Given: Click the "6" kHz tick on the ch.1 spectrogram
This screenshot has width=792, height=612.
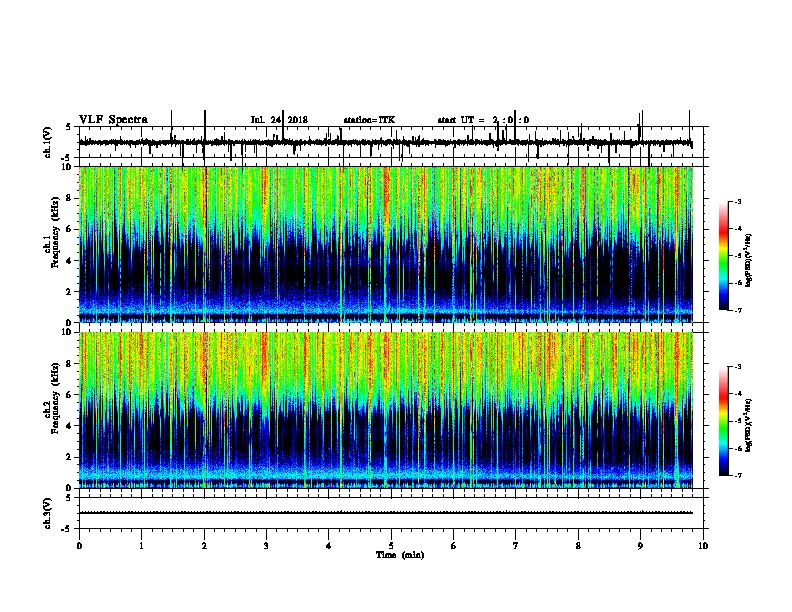Looking at the screenshot, I should pos(70,229).
